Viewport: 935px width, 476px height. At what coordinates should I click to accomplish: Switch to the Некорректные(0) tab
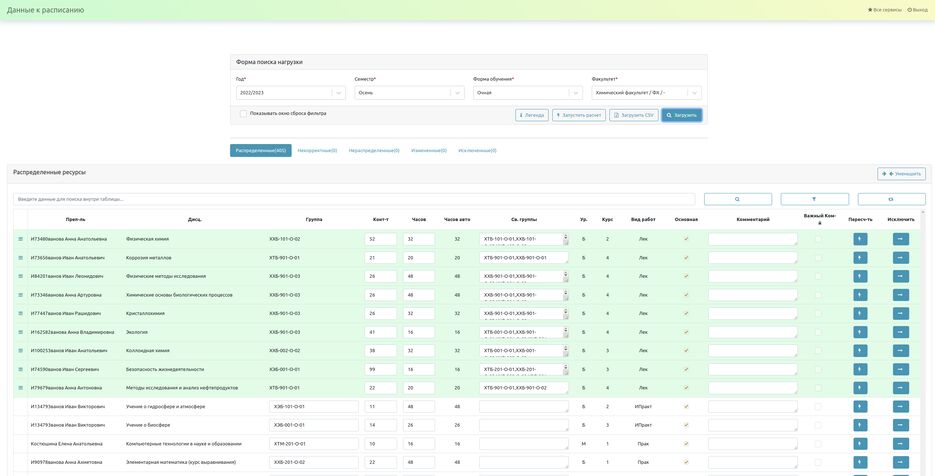pyautogui.click(x=317, y=150)
